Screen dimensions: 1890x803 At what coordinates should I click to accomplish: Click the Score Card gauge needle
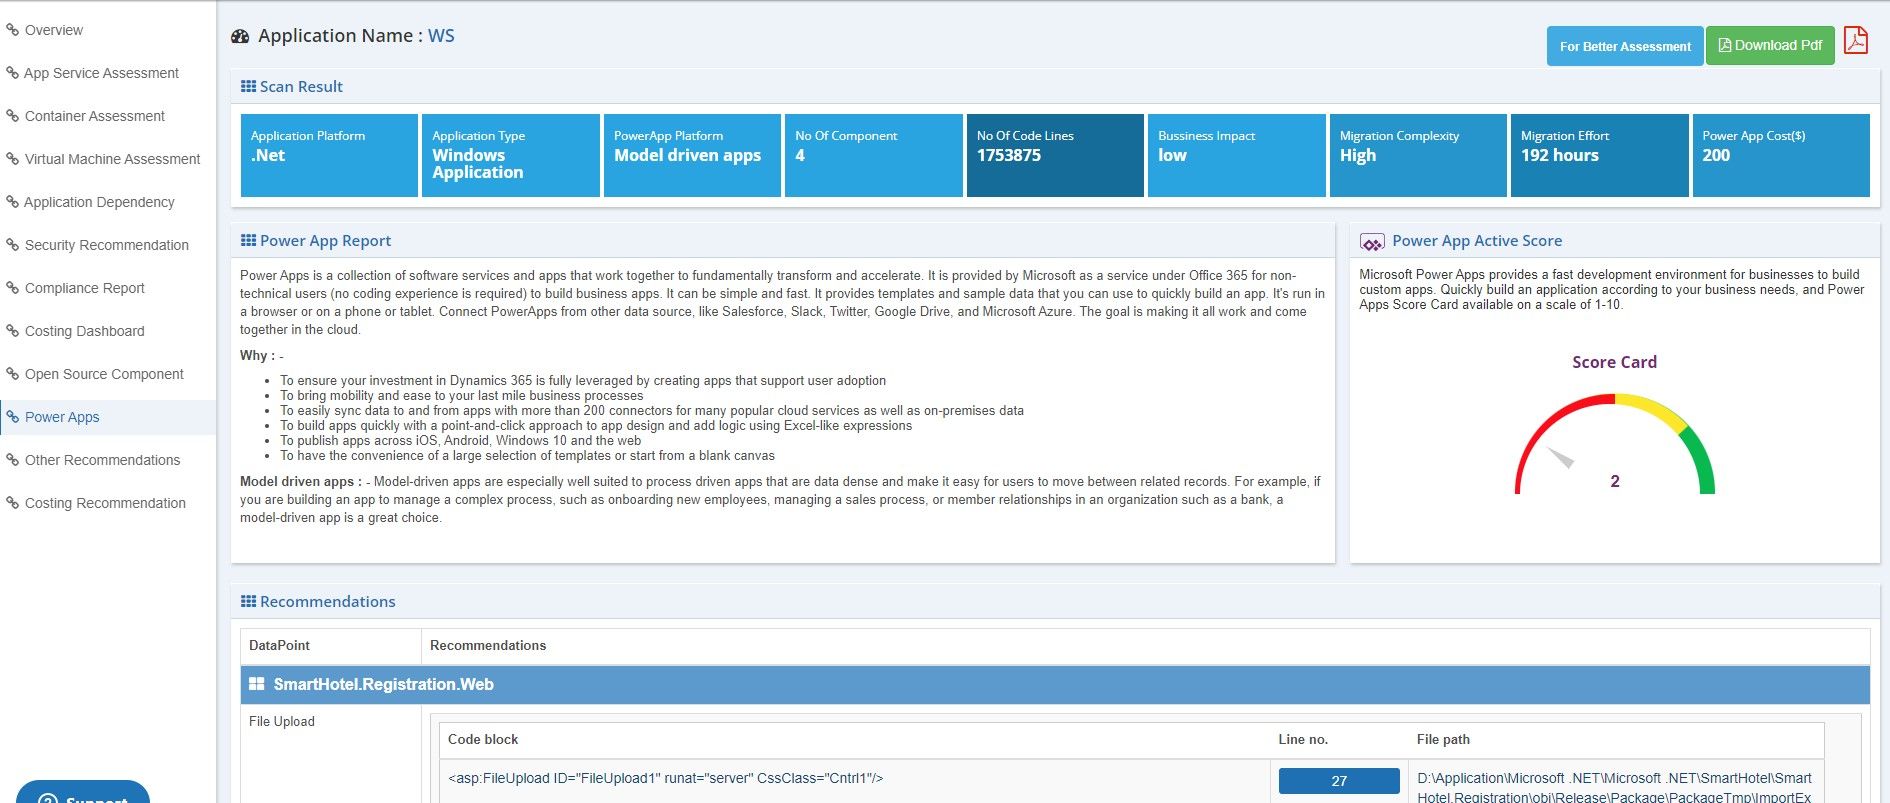(1560, 458)
